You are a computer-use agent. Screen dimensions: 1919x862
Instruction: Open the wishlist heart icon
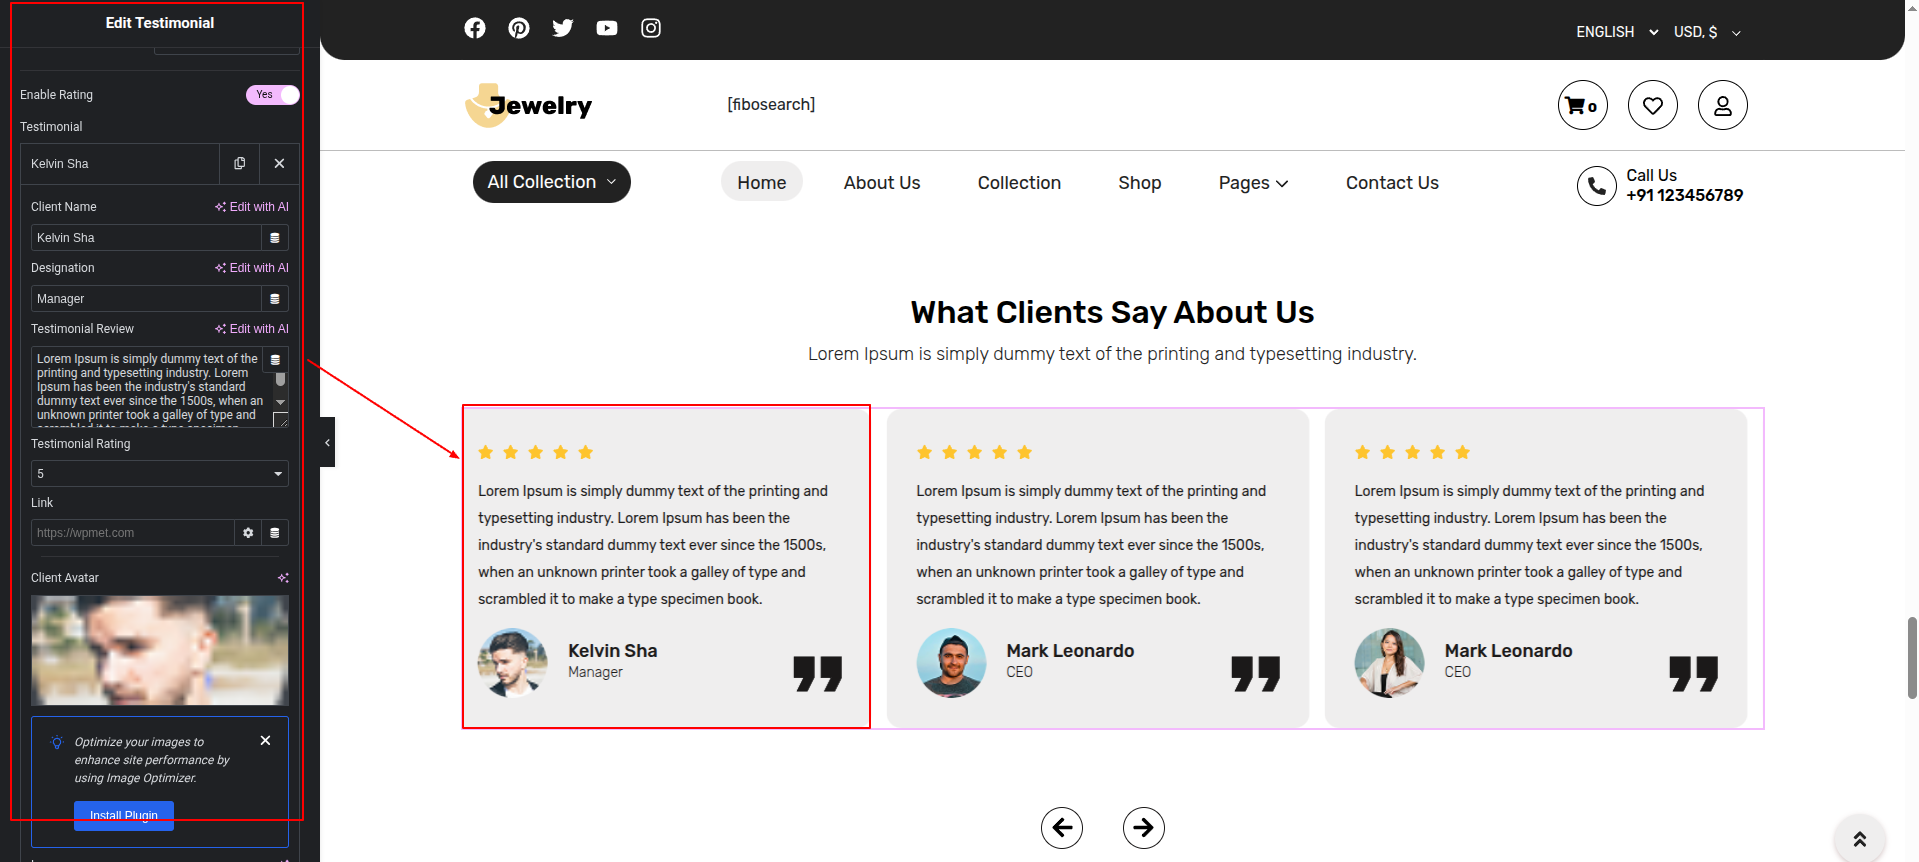click(1652, 105)
